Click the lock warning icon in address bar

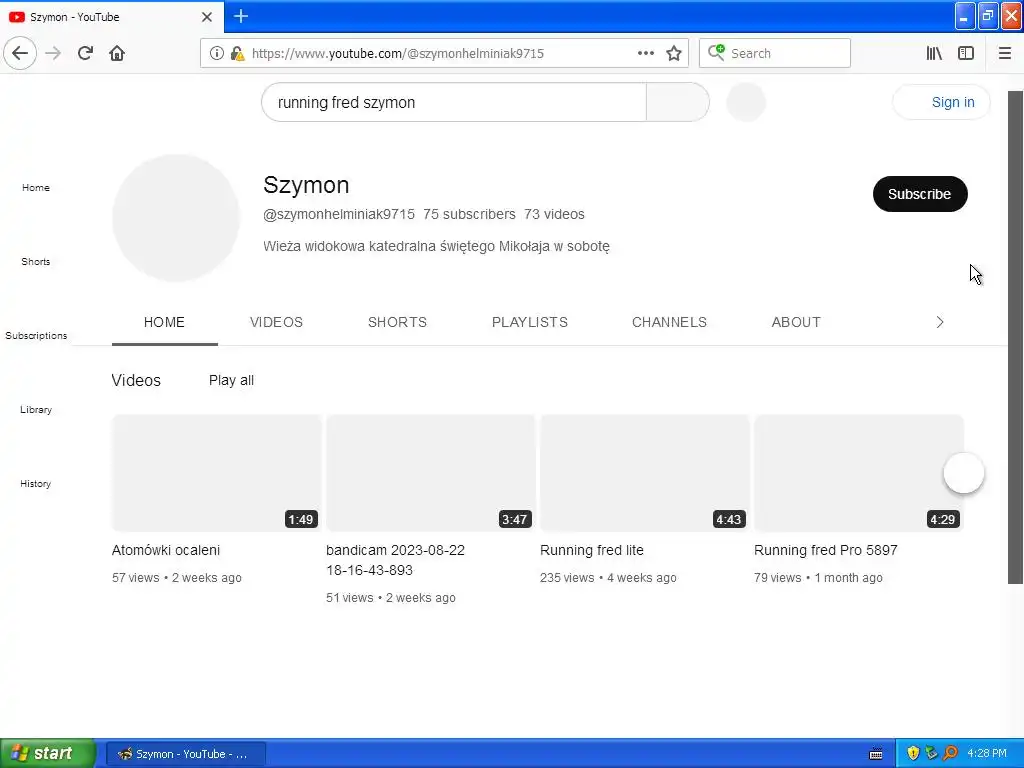click(x=237, y=54)
